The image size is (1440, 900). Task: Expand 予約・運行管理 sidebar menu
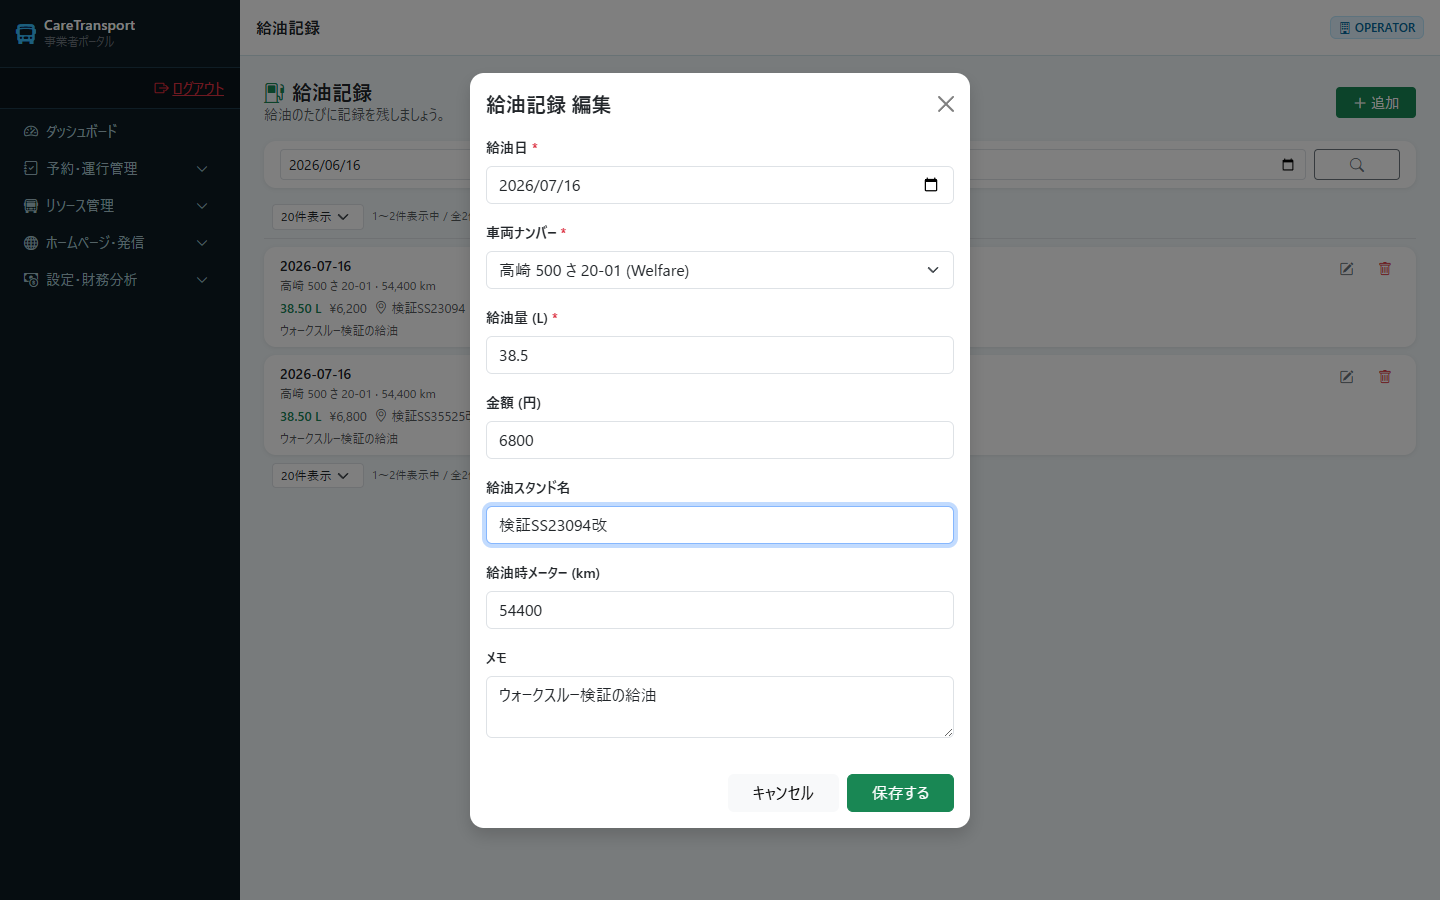[x=120, y=168]
